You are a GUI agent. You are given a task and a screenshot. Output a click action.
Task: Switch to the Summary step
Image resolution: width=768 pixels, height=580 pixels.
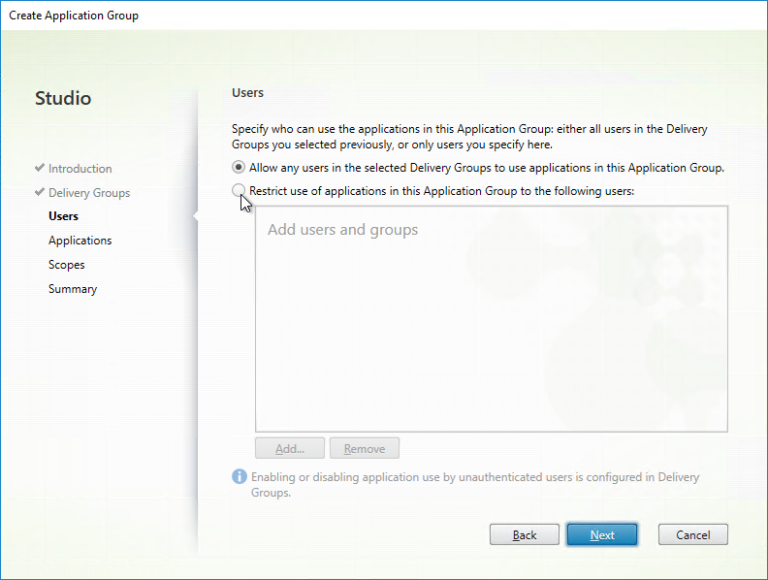click(x=72, y=289)
